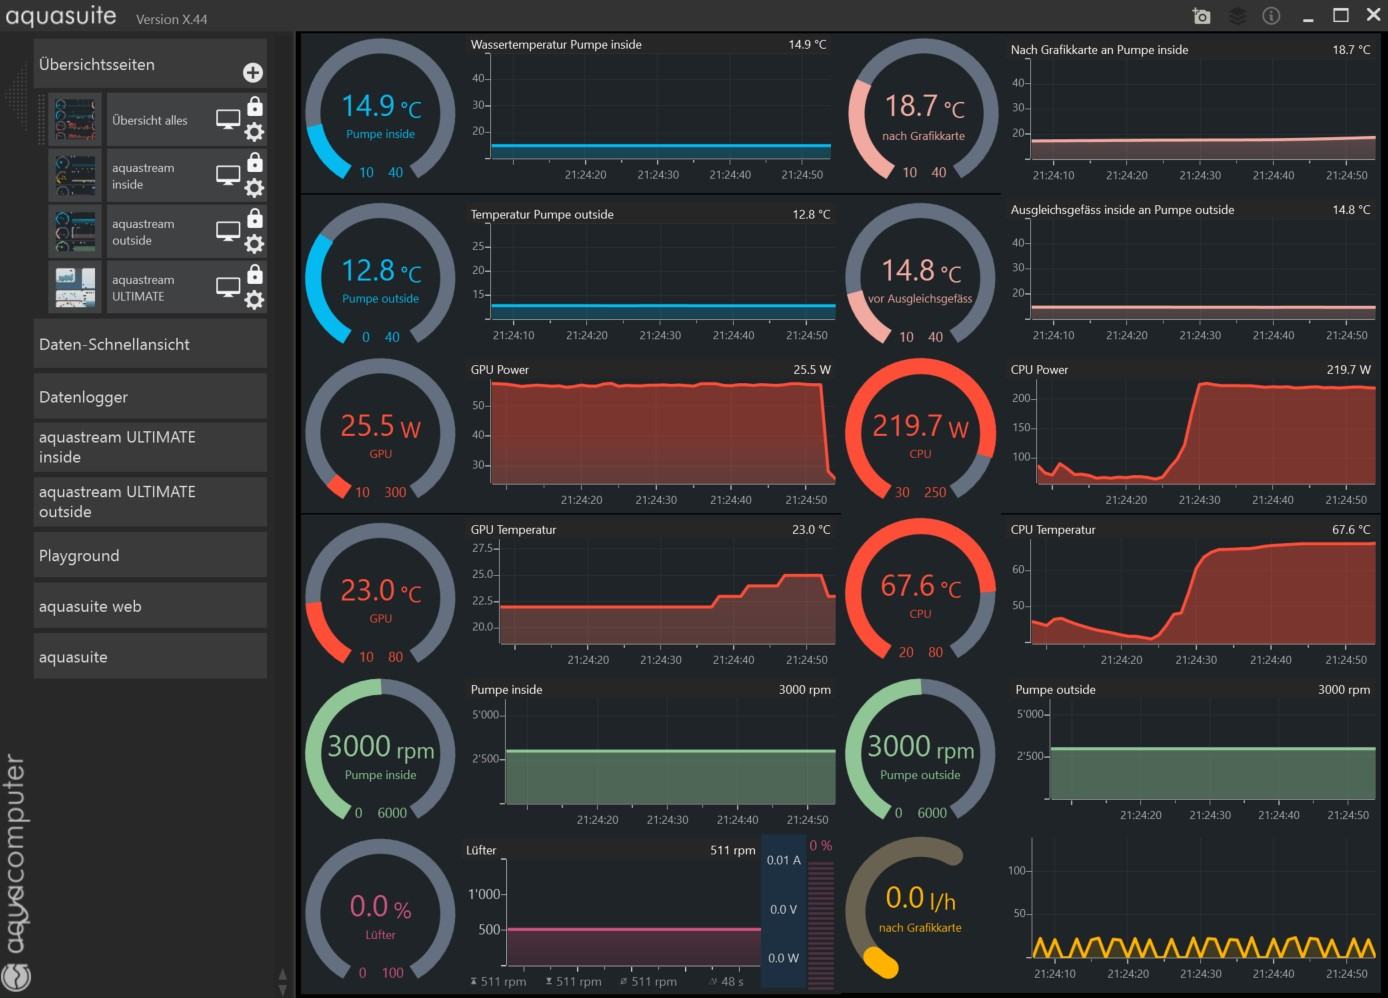Select the aquastream inside page thumbnail
Image resolution: width=1388 pixels, height=998 pixels.
[x=76, y=176]
